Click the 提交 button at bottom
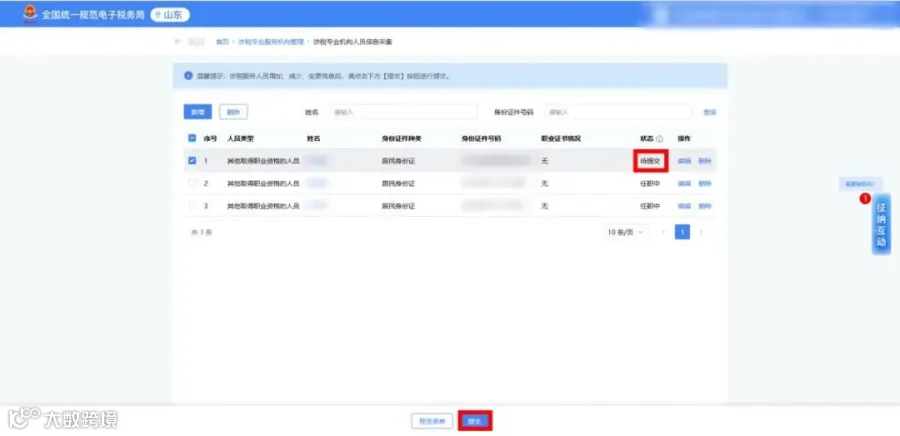This screenshot has width=900, height=436. pyautogui.click(x=474, y=421)
